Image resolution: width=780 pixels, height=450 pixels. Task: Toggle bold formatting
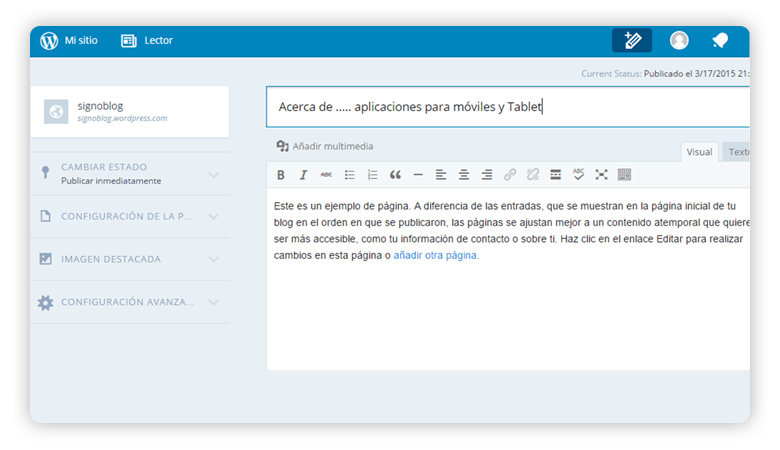(281, 175)
